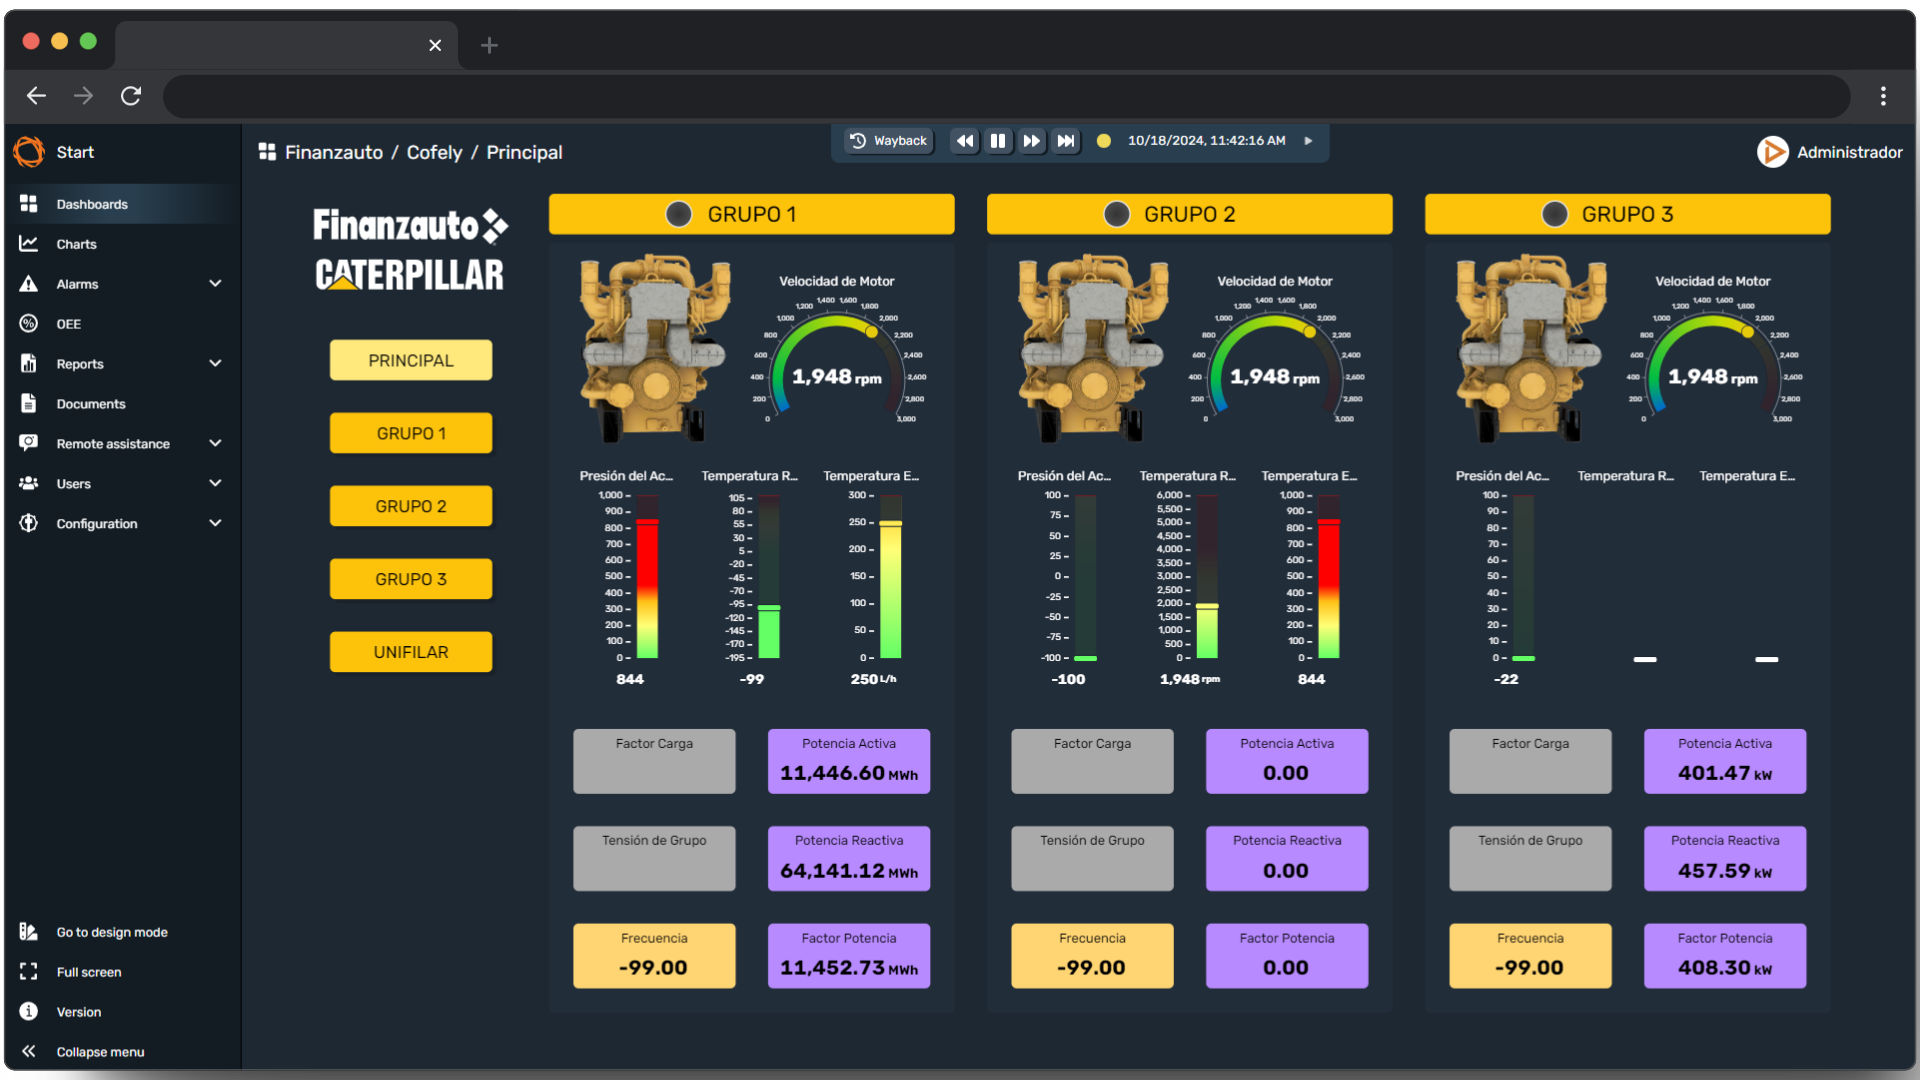
Task: Open Documents from the sidebar
Action: click(x=90, y=404)
